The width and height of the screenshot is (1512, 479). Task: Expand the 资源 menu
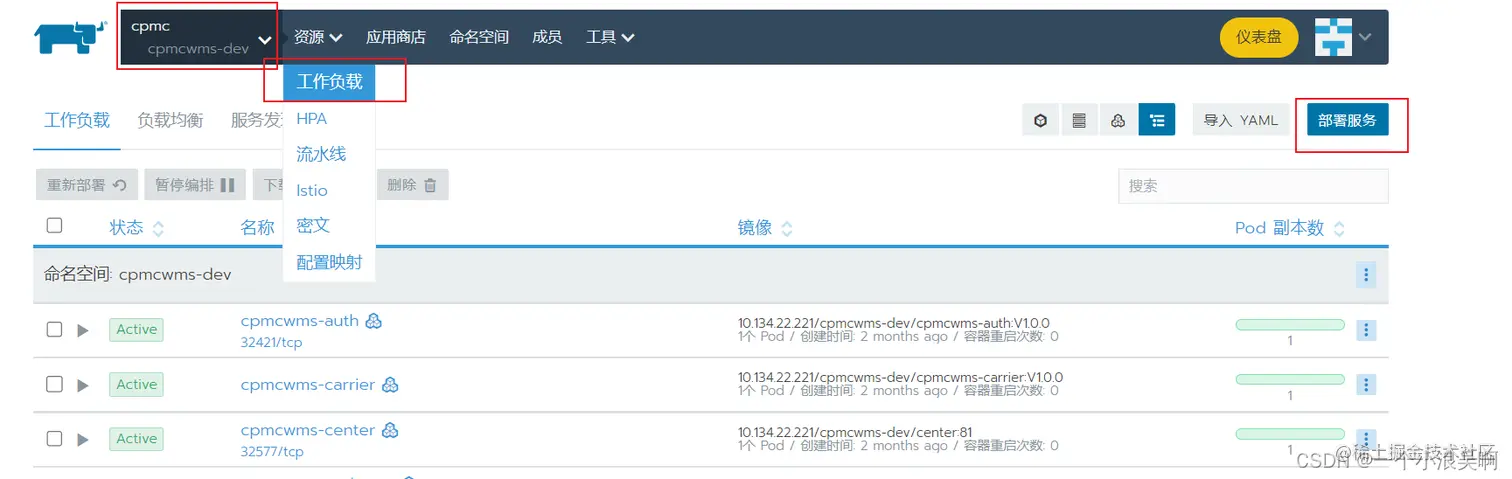pyautogui.click(x=318, y=37)
